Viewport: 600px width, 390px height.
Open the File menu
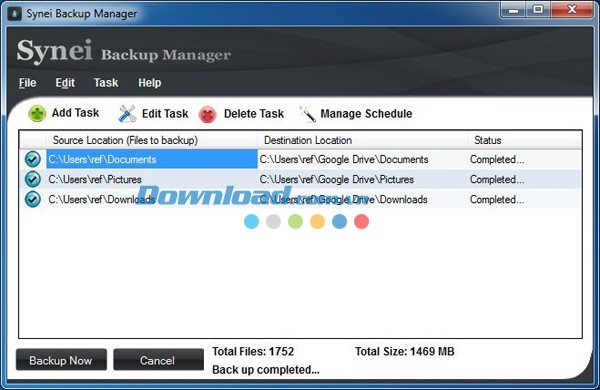[x=28, y=83]
